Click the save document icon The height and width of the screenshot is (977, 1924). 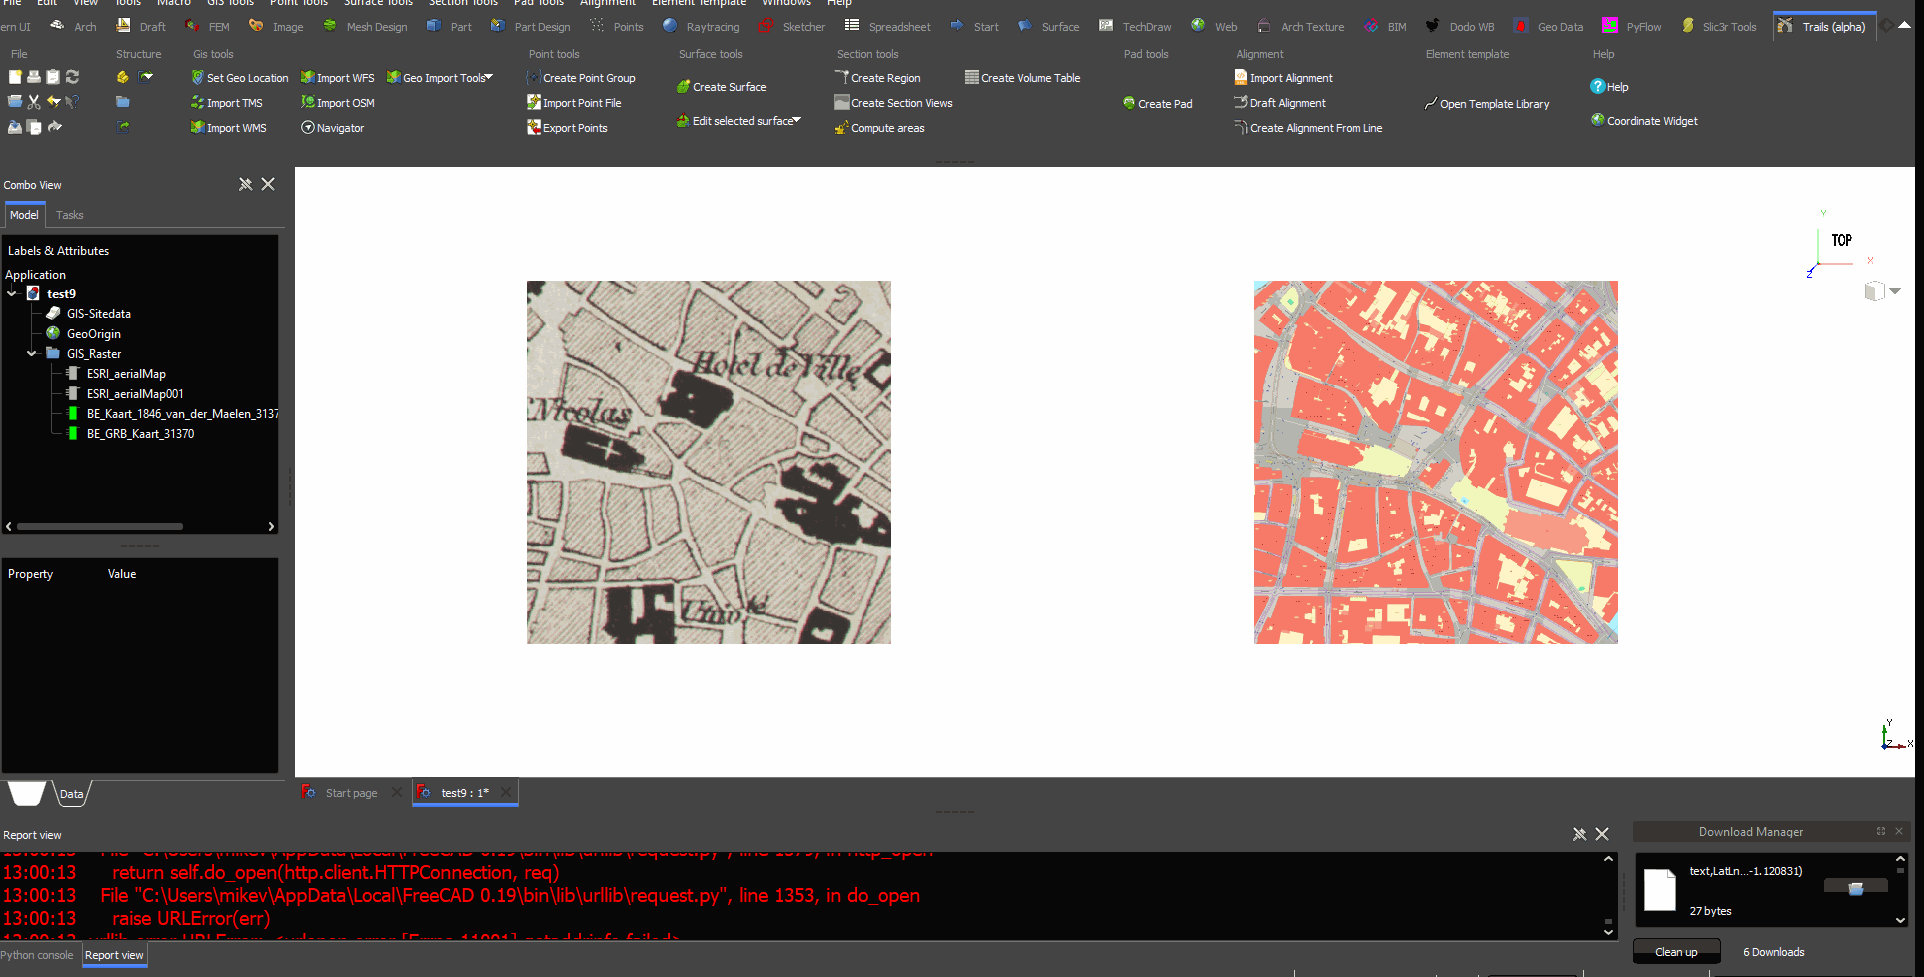pos(15,127)
